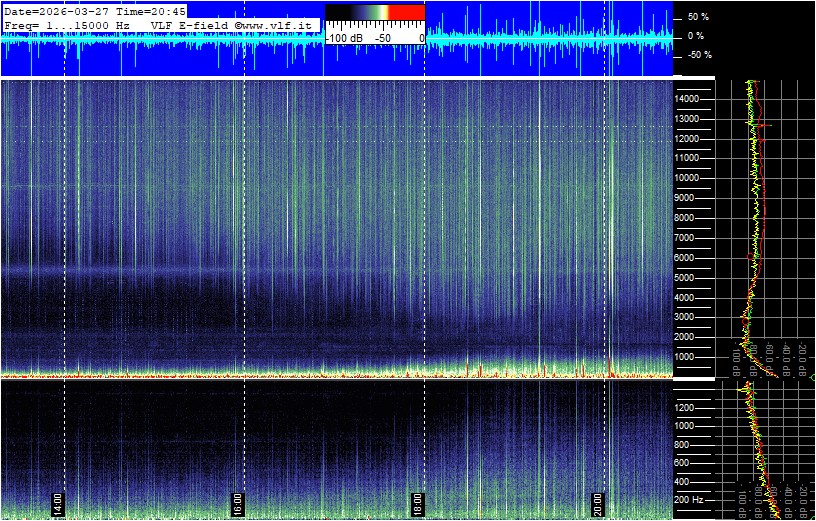
Task: Click the 50 % amplitude label
Action: pos(698,17)
